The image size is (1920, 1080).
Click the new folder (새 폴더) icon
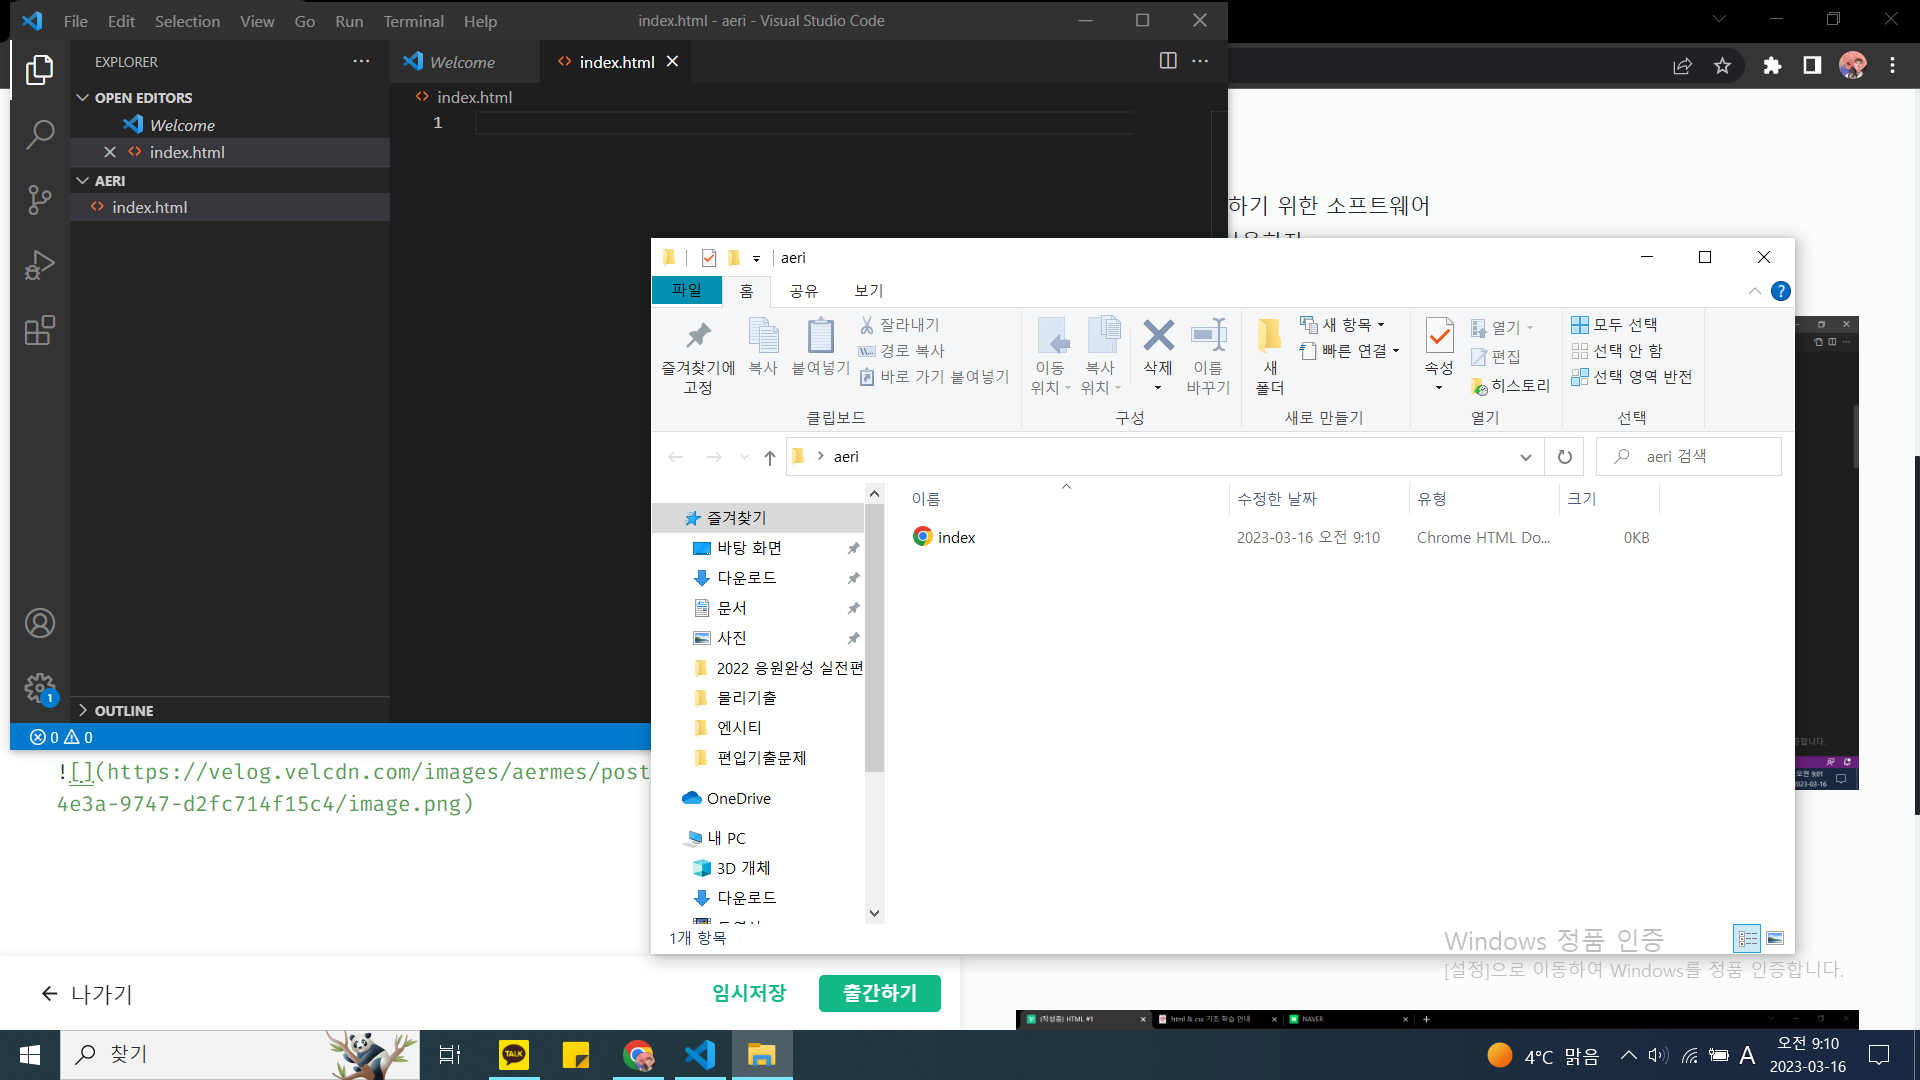[x=1269, y=337]
